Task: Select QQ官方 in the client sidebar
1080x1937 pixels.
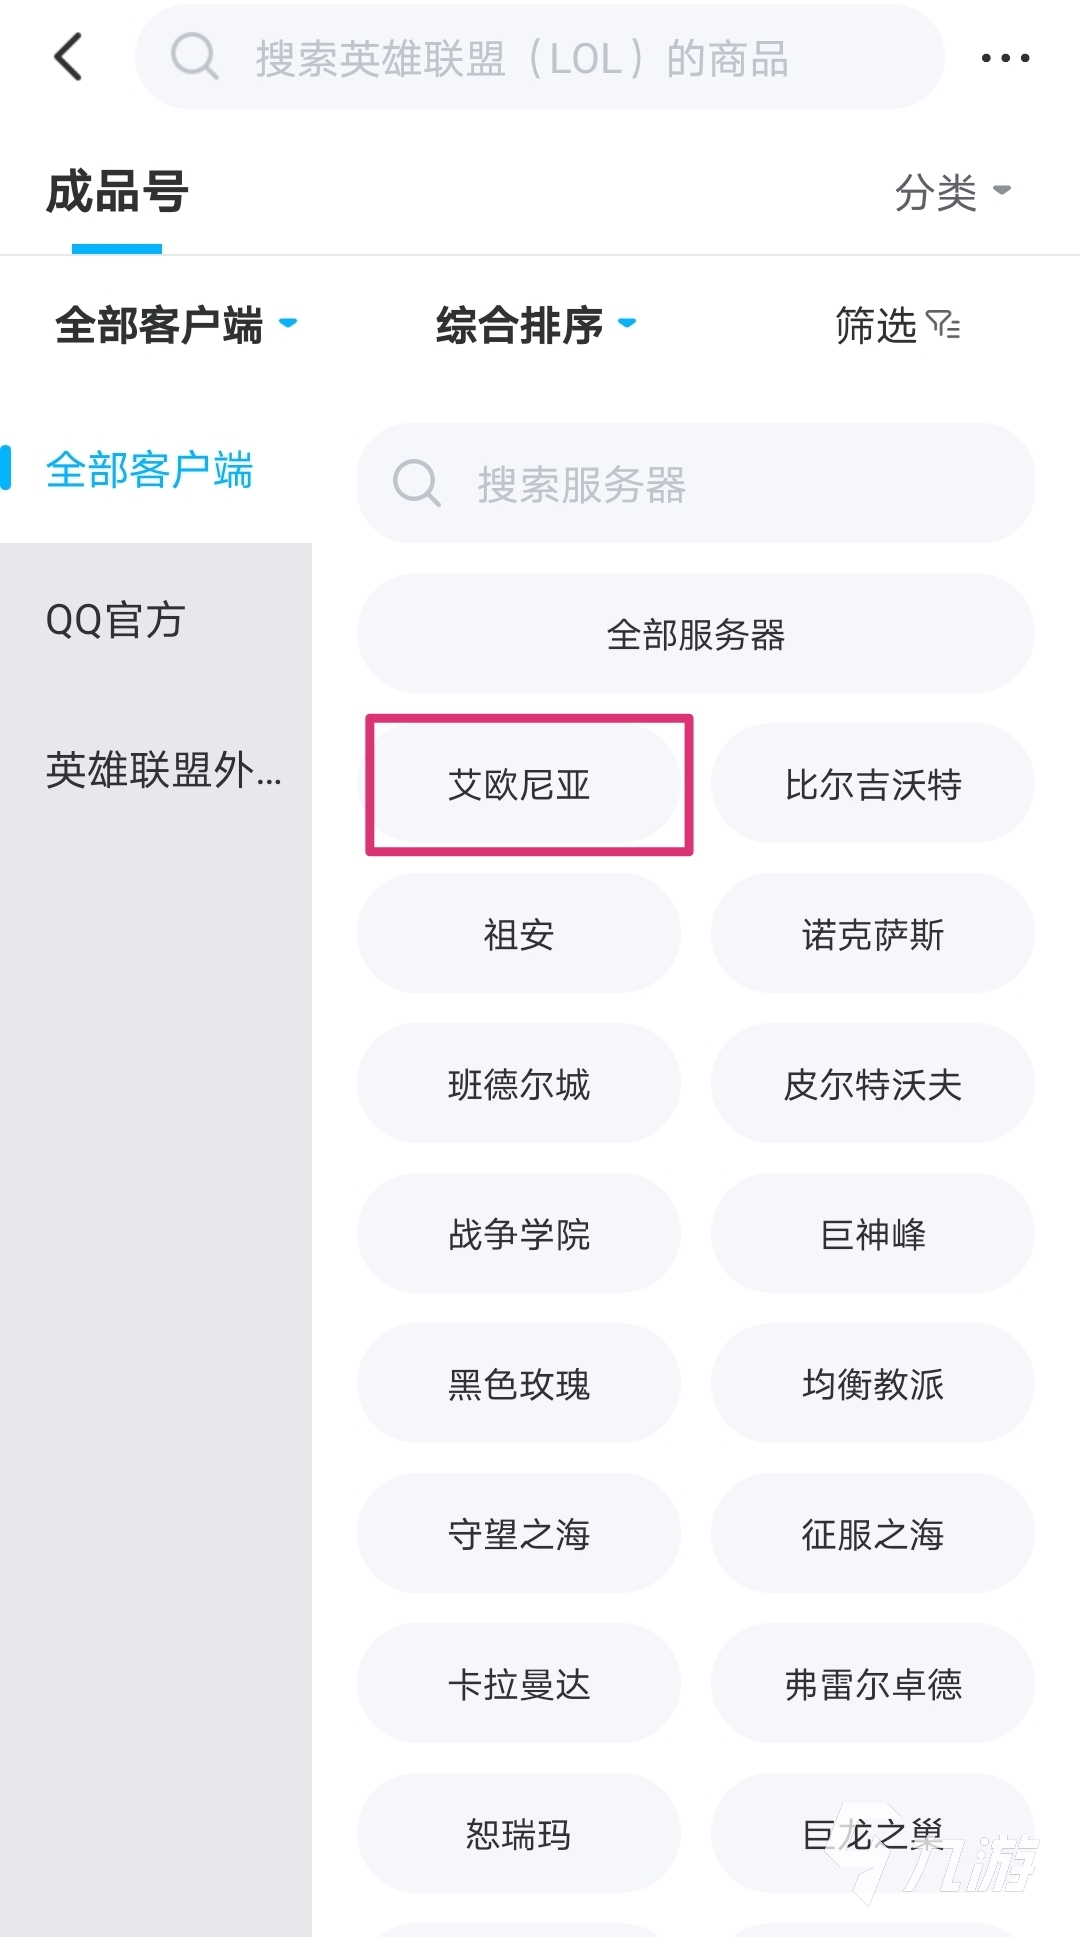Action: click(x=116, y=620)
